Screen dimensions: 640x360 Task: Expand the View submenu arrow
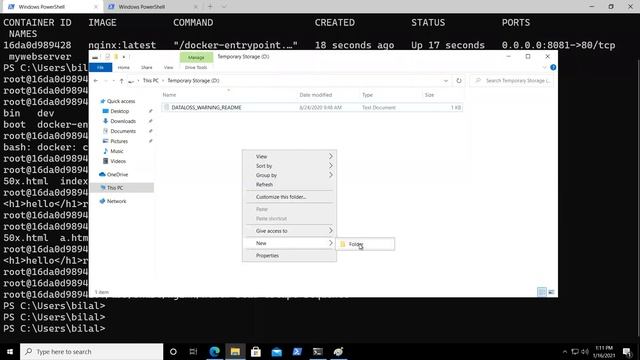click(x=331, y=156)
